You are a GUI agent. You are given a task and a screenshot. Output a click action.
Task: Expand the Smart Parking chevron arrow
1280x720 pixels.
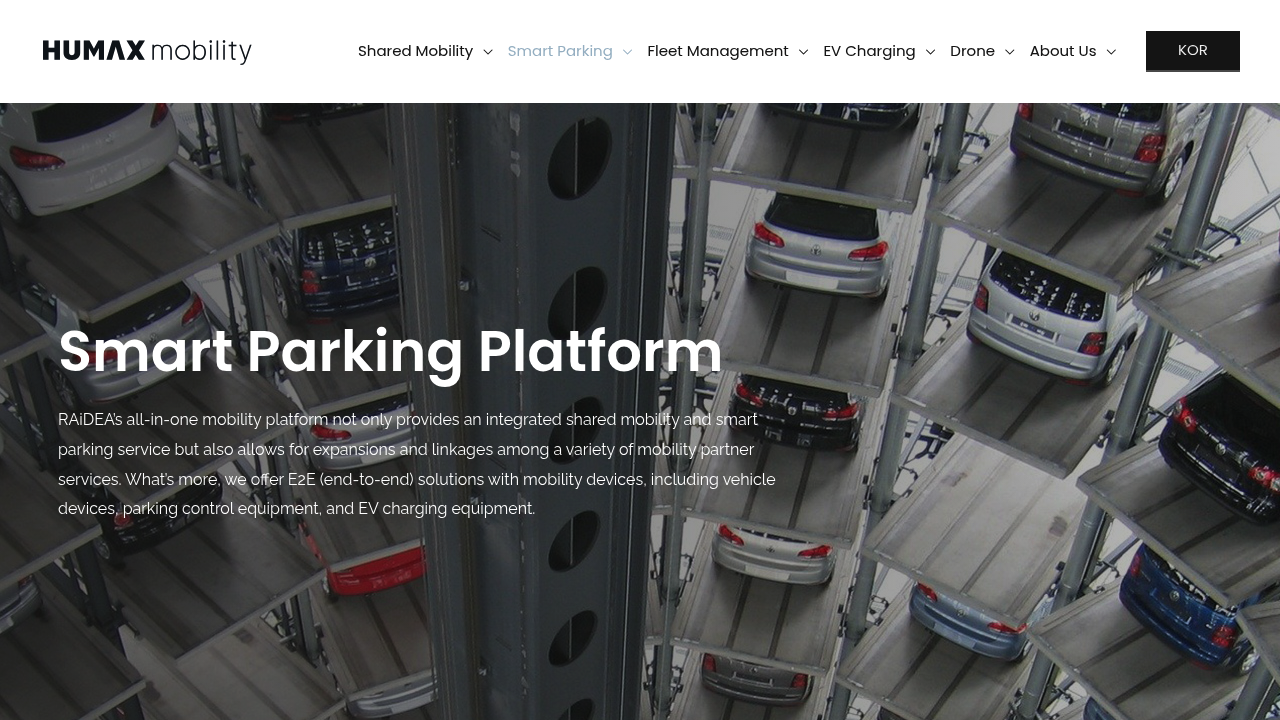pos(627,52)
